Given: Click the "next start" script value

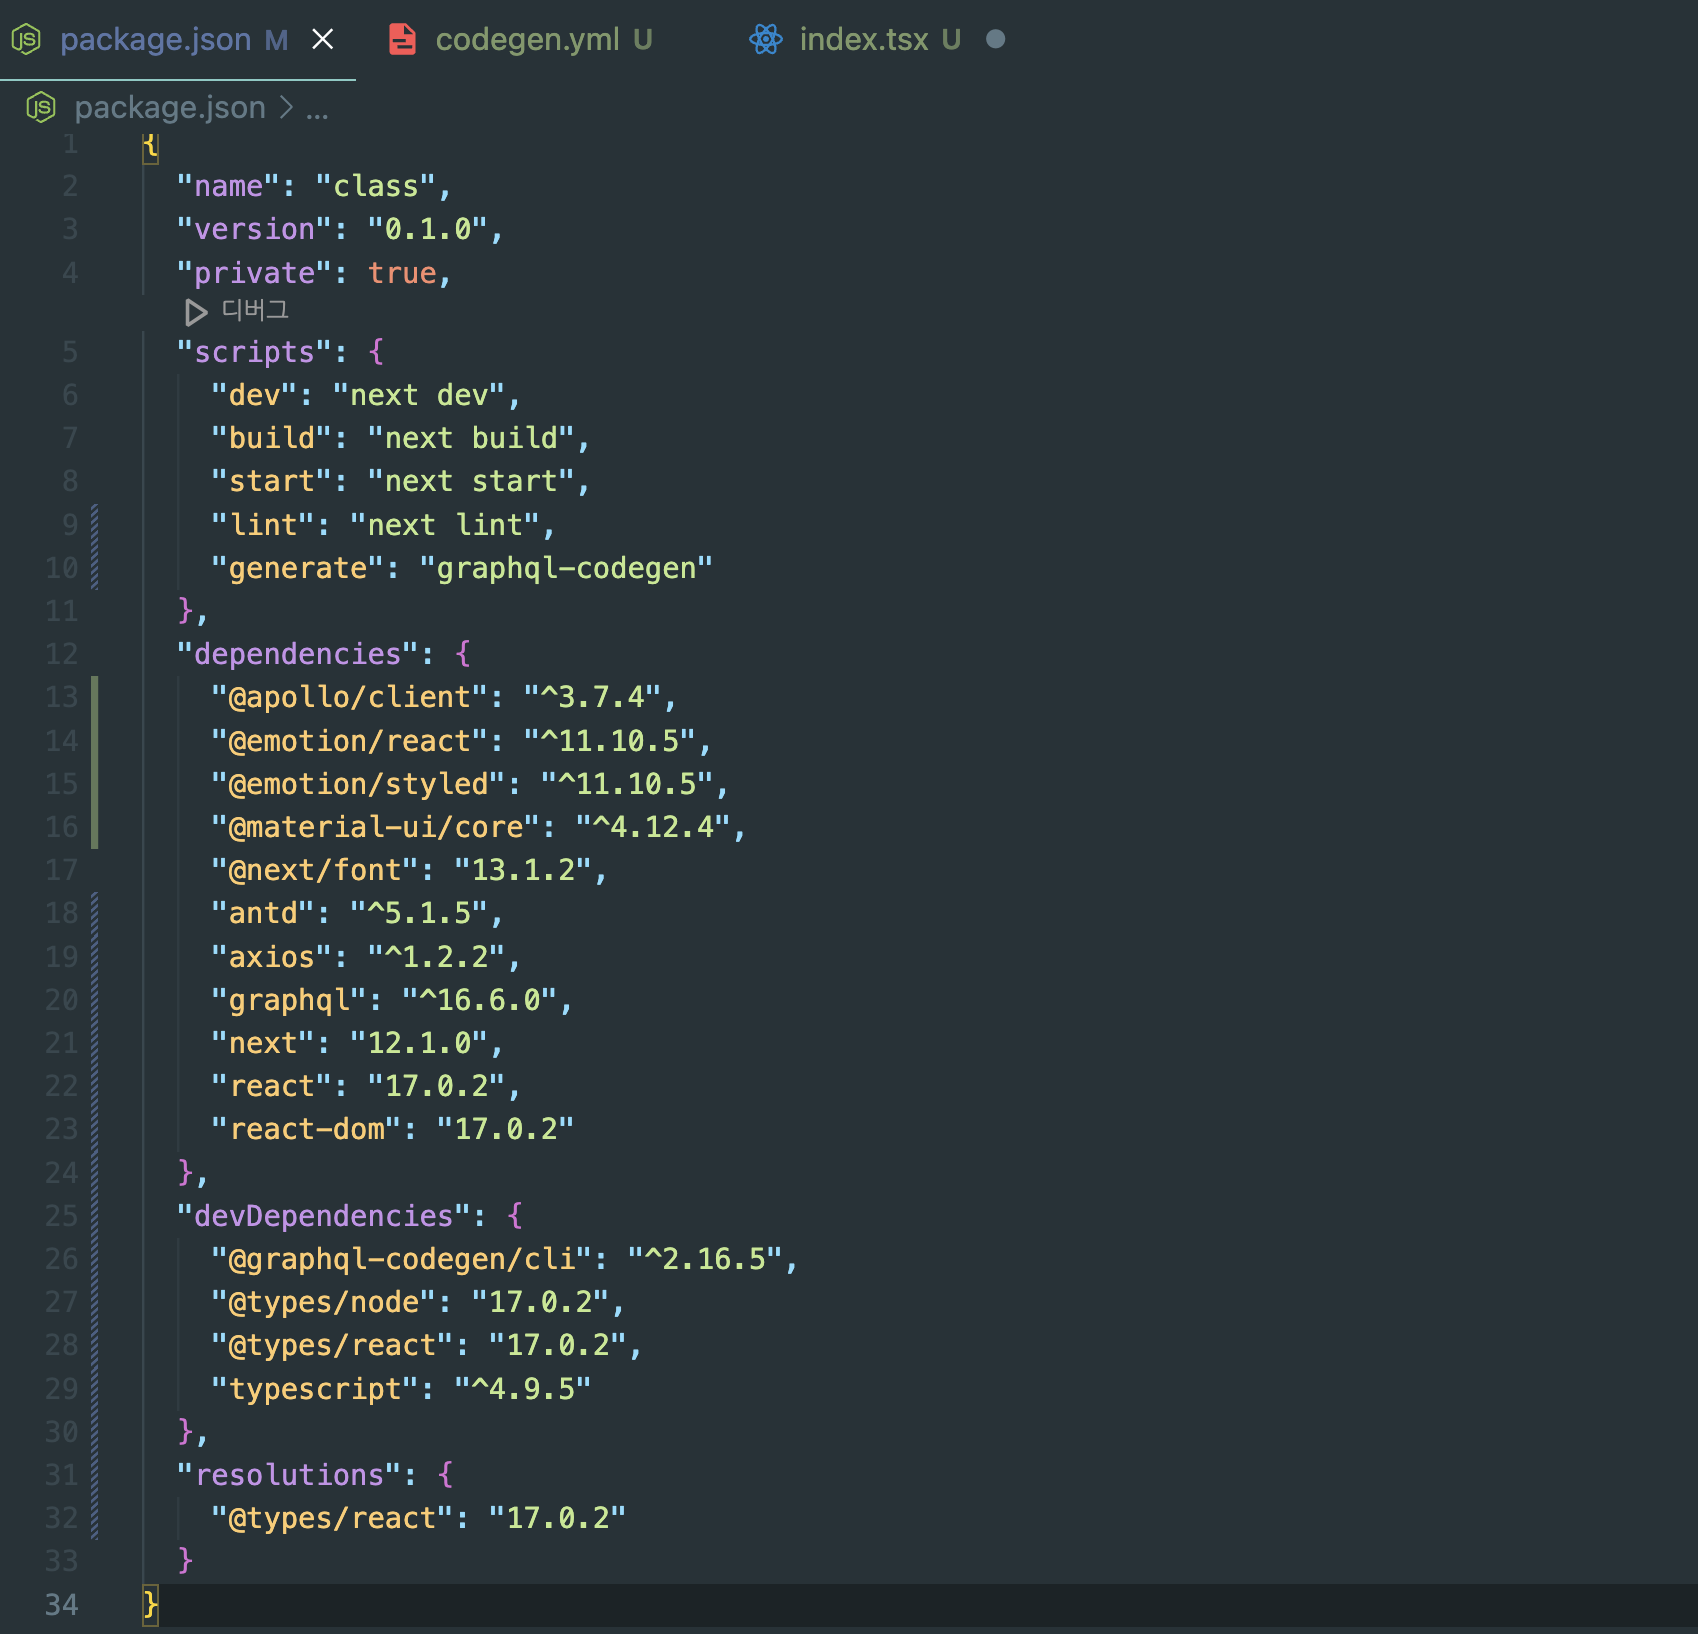Looking at the screenshot, I should pyautogui.click(x=471, y=481).
